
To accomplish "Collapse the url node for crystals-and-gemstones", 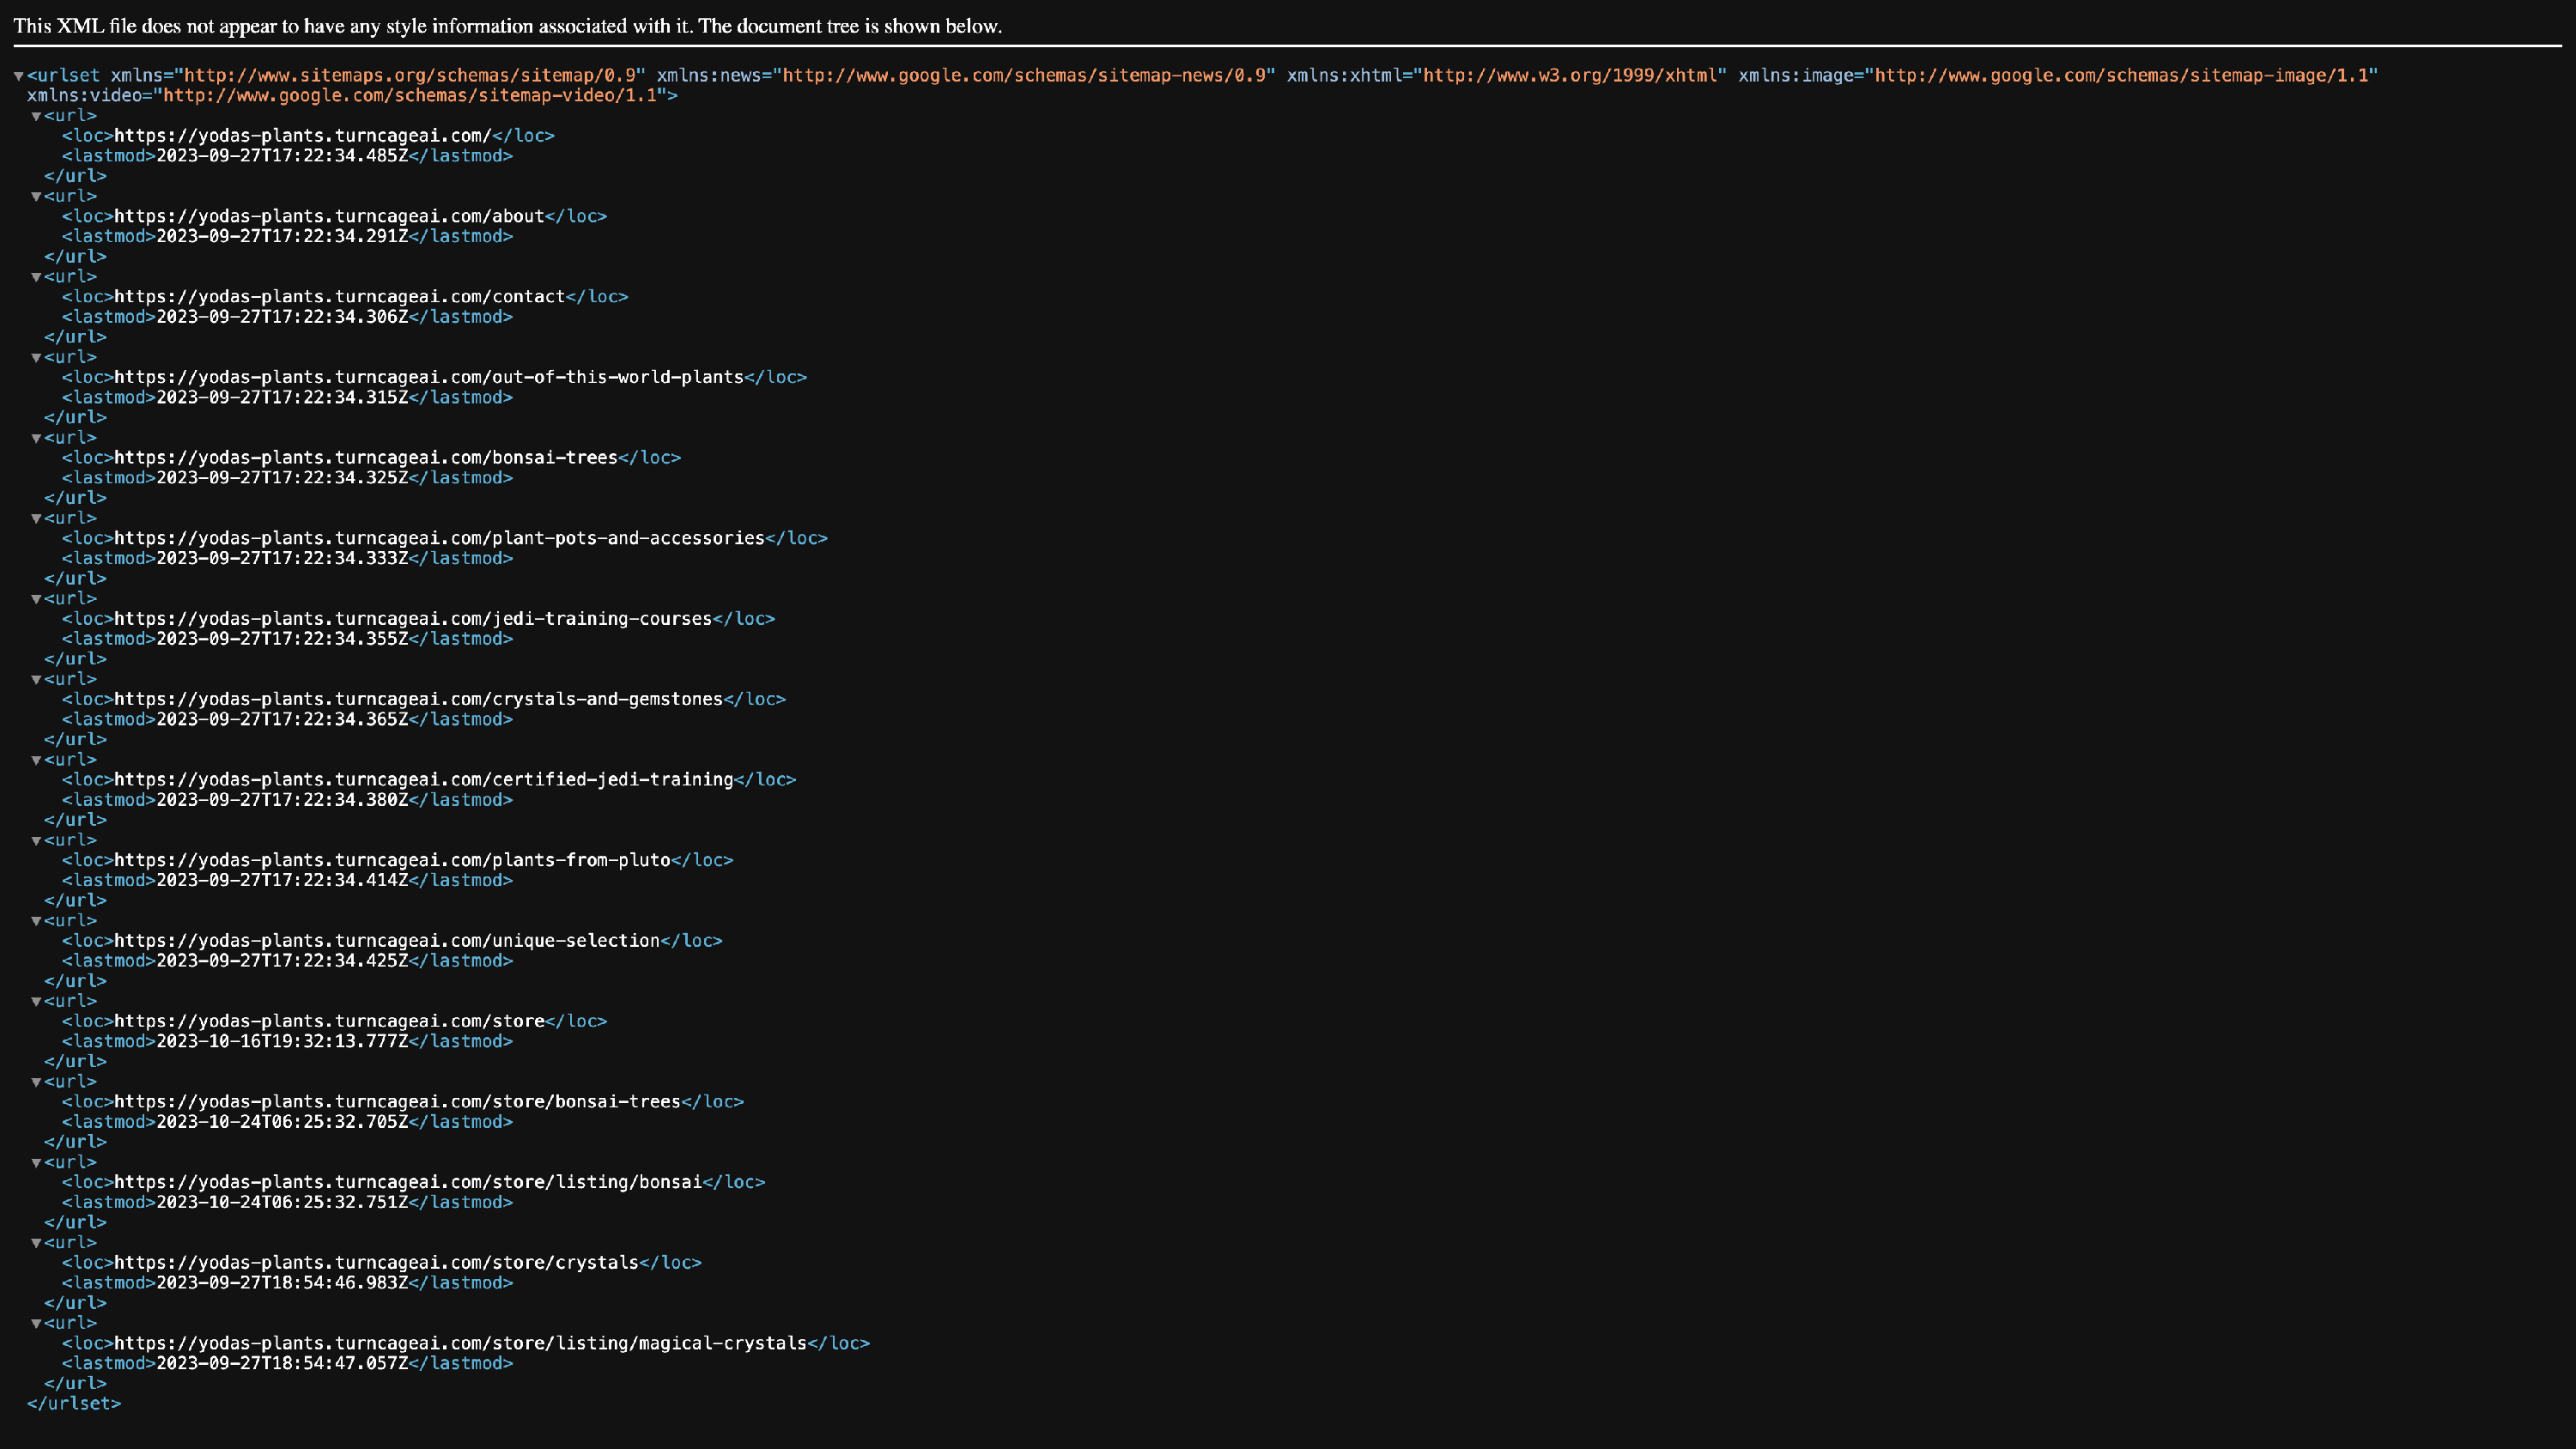I will (x=36, y=680).
